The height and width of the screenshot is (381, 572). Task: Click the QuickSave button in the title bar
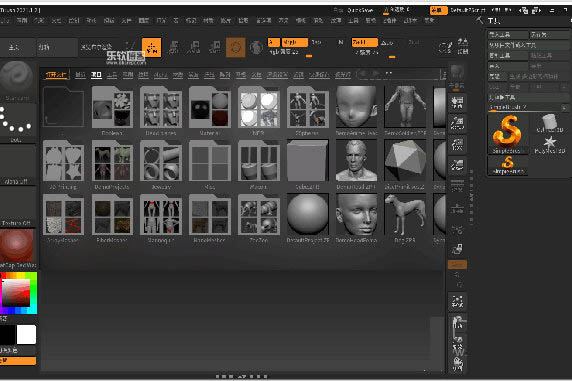pyautogui.click(x=360, y=10)
